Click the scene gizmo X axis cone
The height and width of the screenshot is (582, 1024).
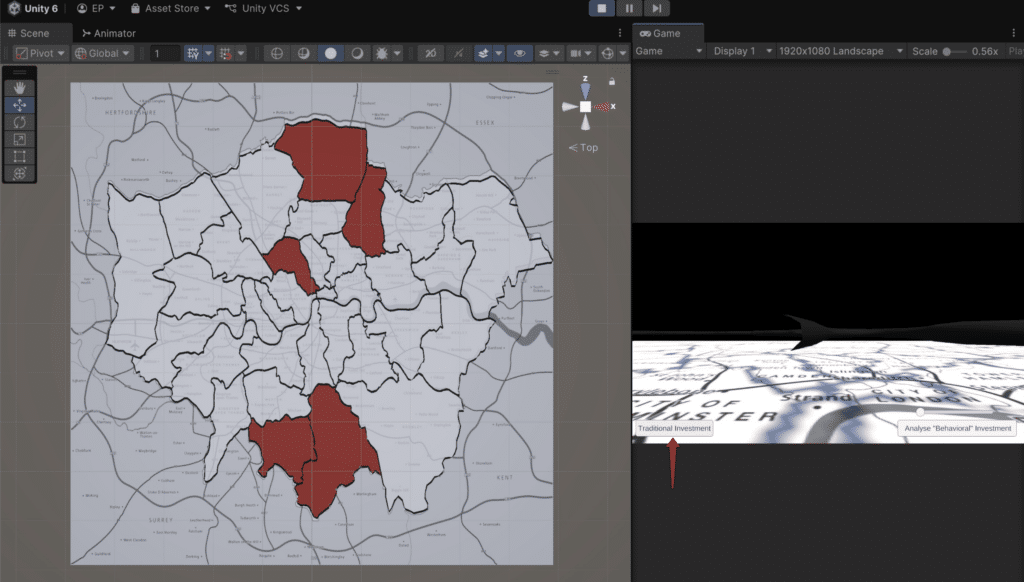click(x=603, y=106)
